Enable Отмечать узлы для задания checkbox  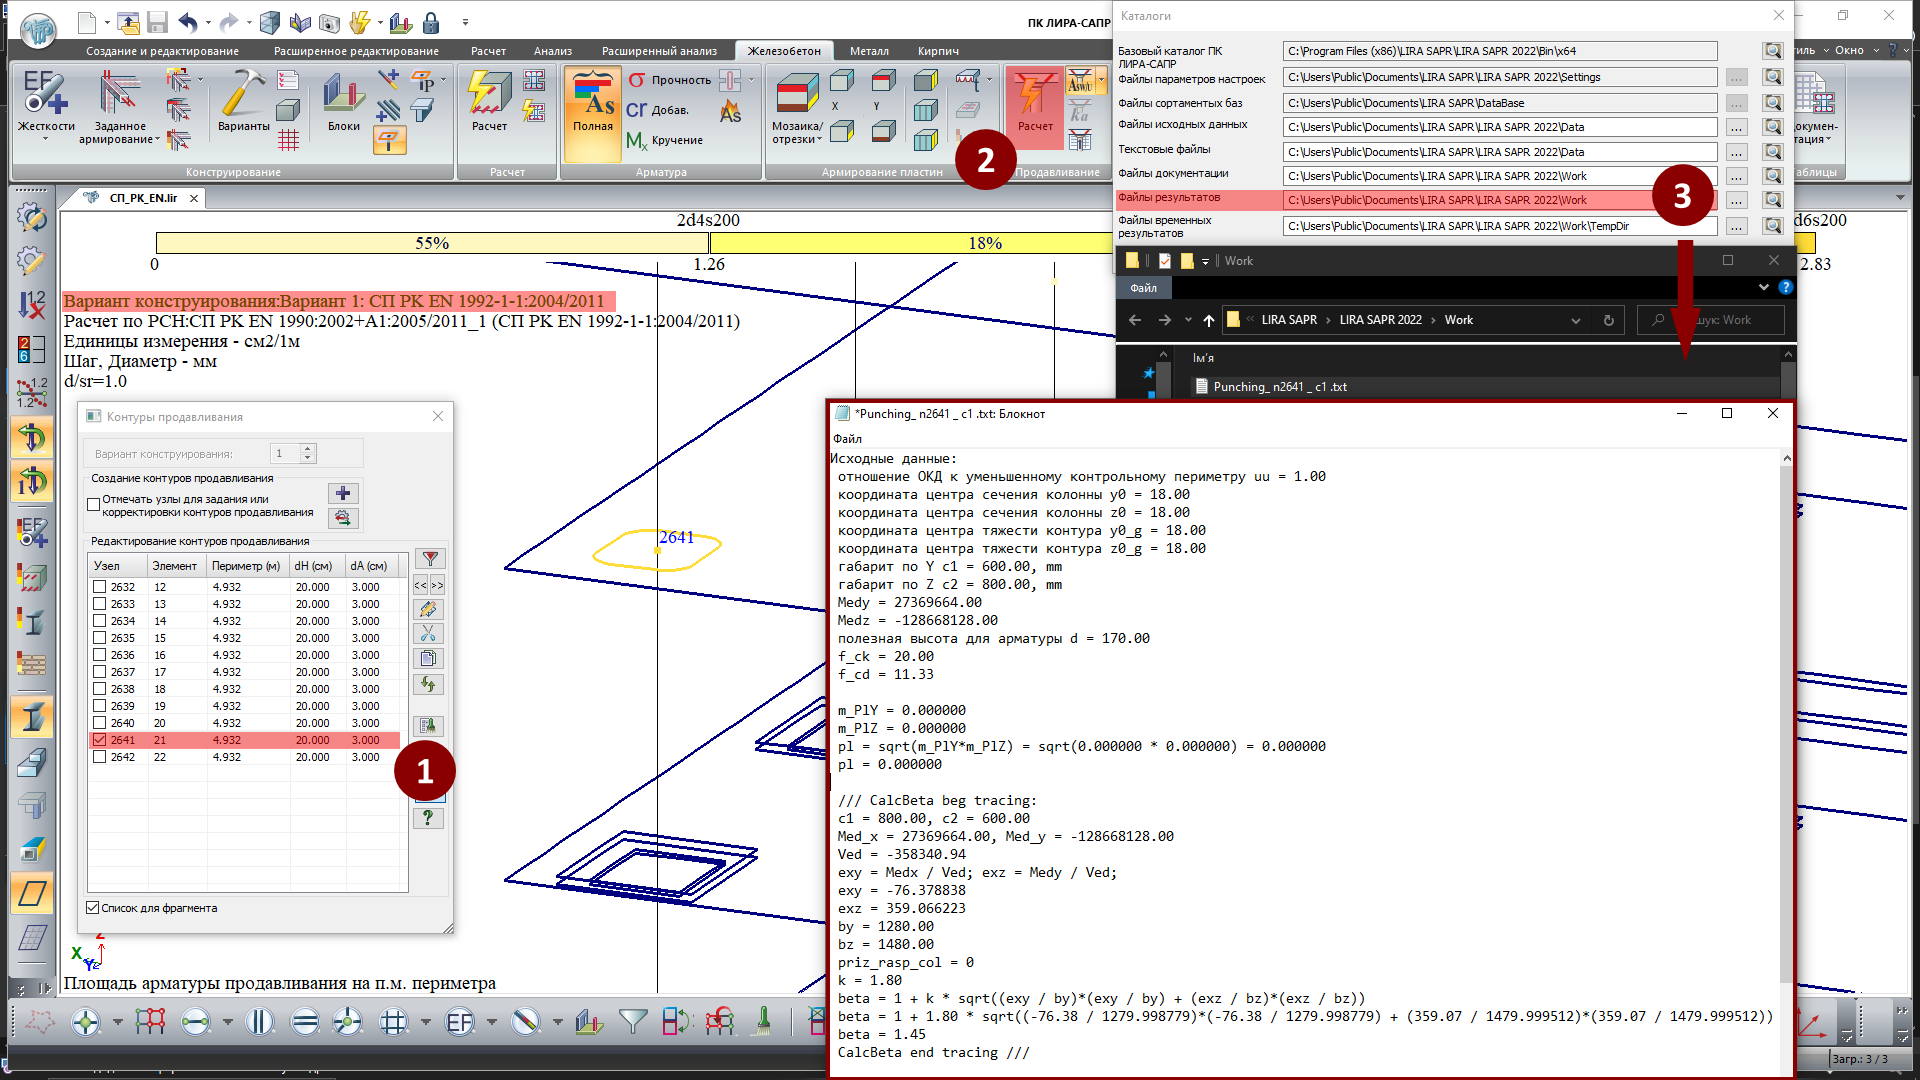(94, 505)
